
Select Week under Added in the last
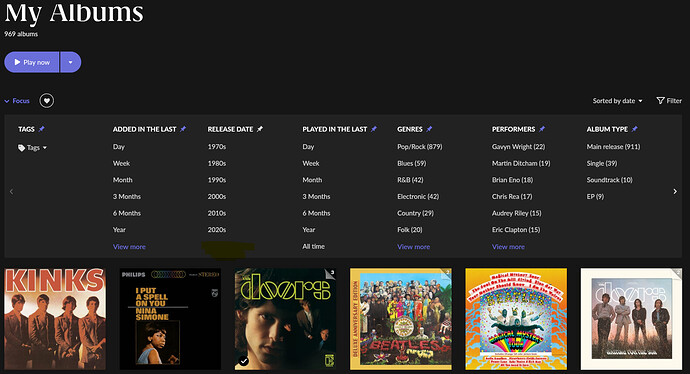click(121, 163)
